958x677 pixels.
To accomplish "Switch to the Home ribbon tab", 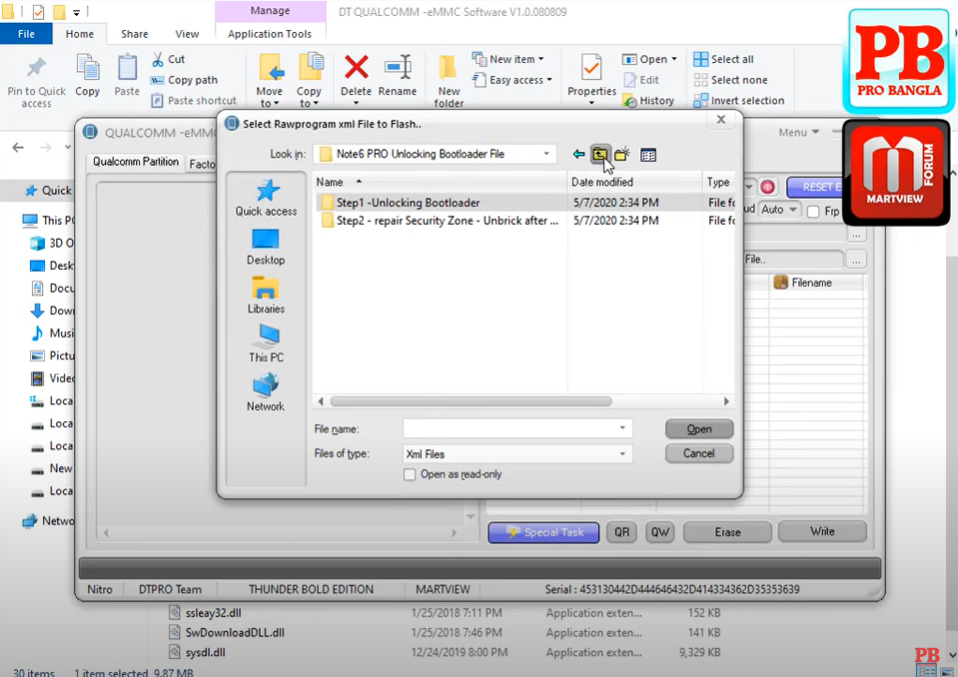I will click(x=80, y=34).
